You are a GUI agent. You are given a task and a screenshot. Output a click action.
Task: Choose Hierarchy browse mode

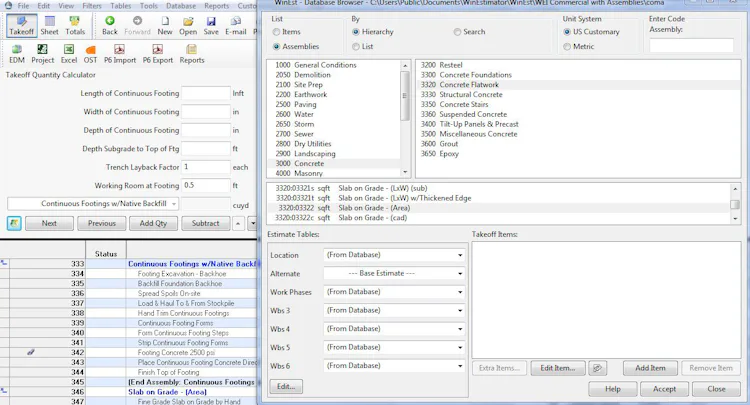(x=356, y=32)
